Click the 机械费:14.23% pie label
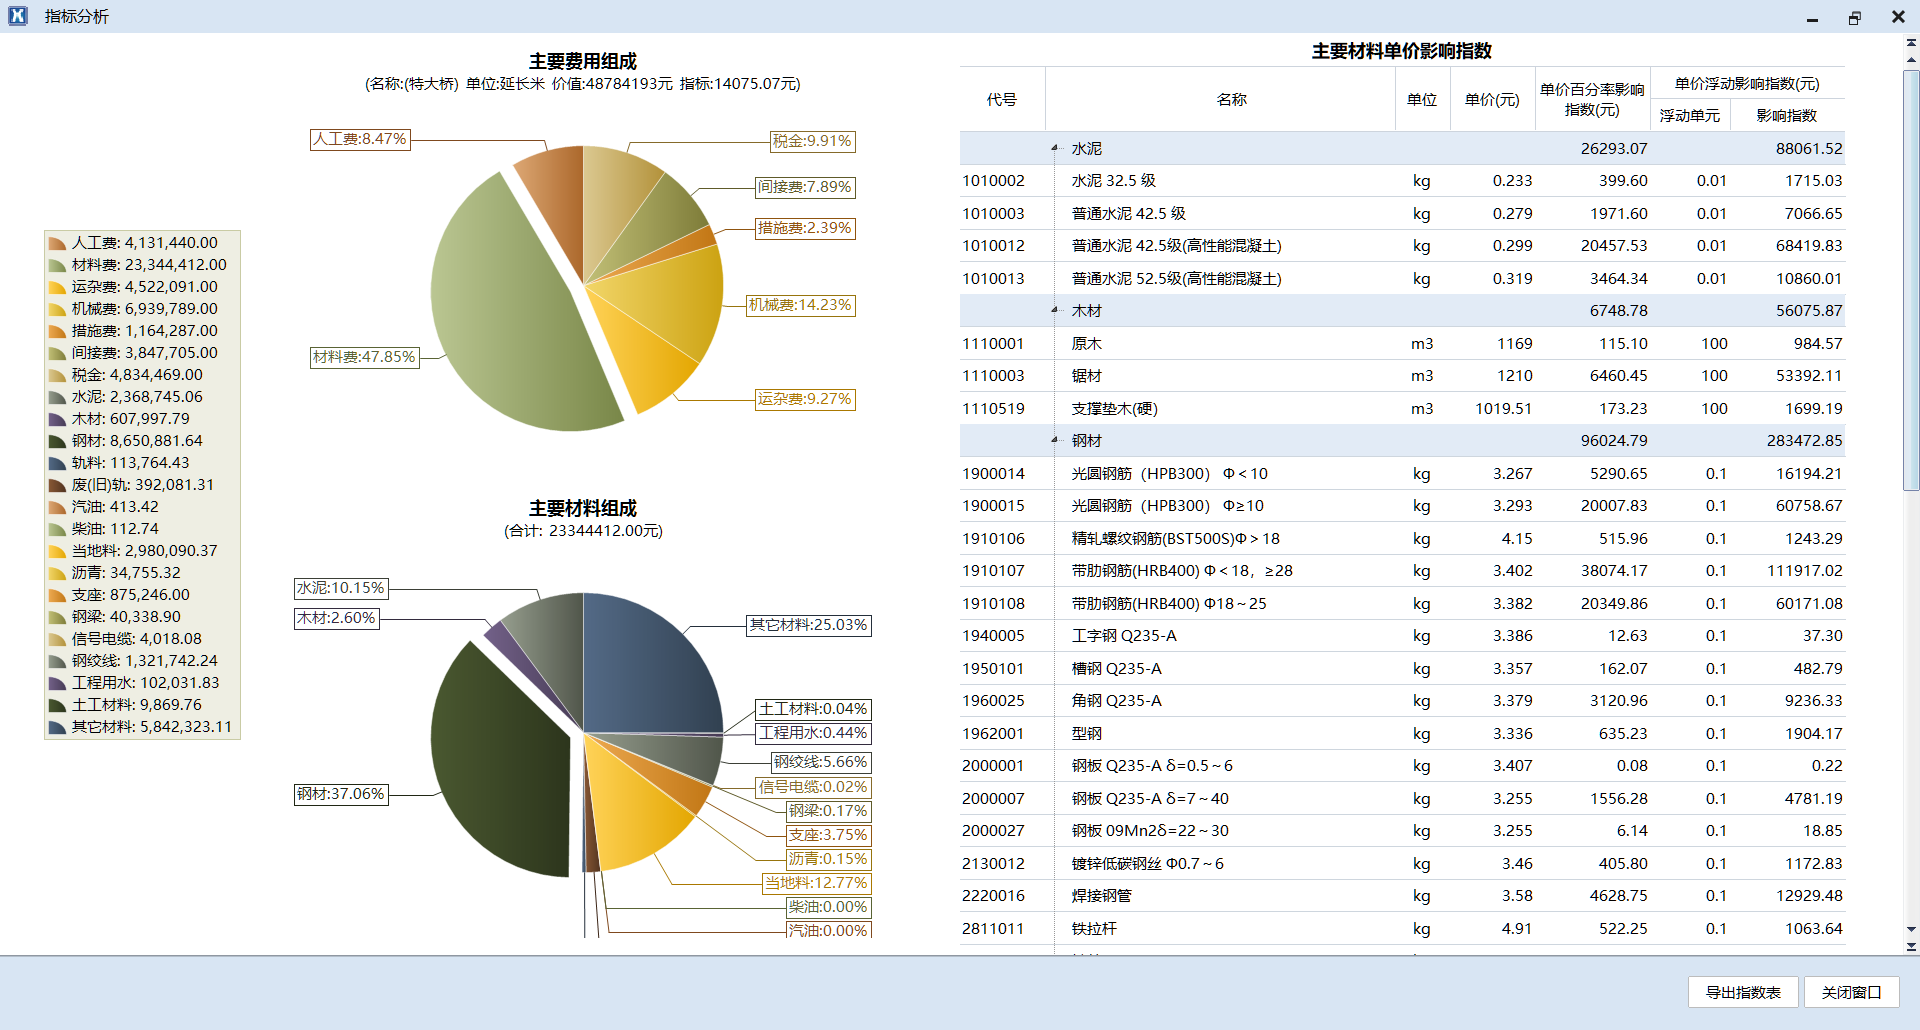 [x=801, y=305]
